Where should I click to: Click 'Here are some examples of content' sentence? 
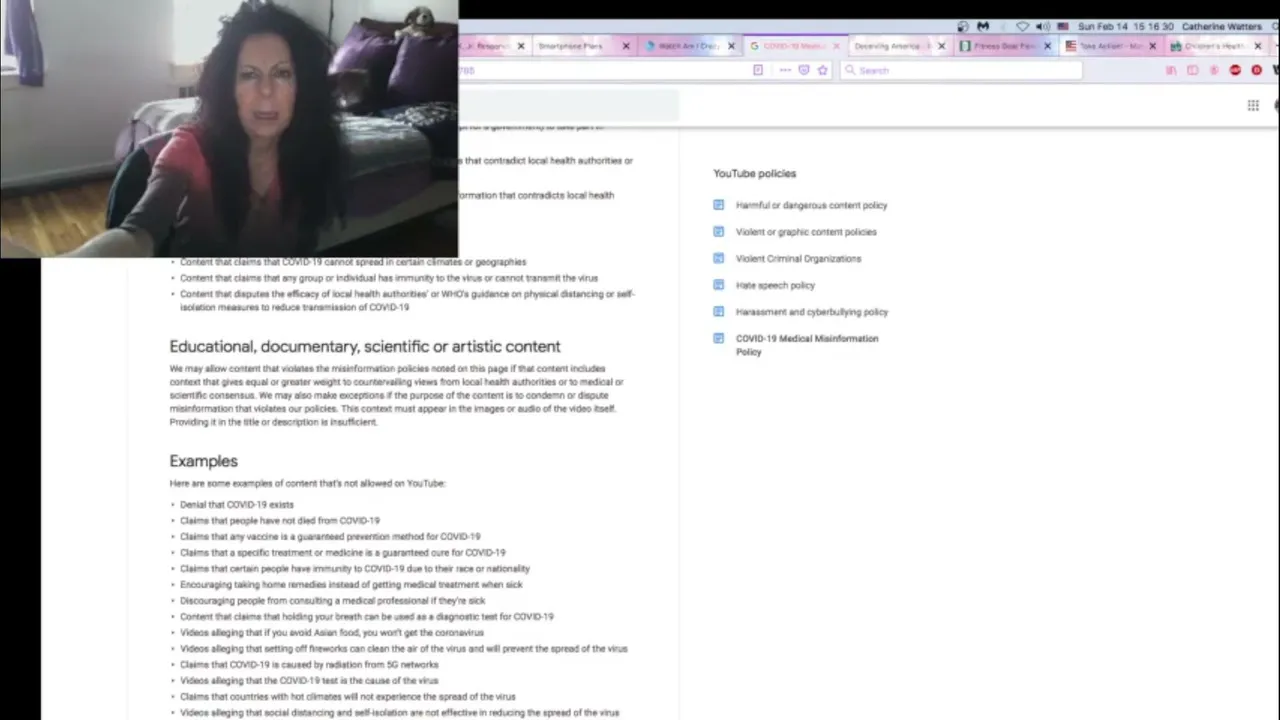[x=307, y=484]
